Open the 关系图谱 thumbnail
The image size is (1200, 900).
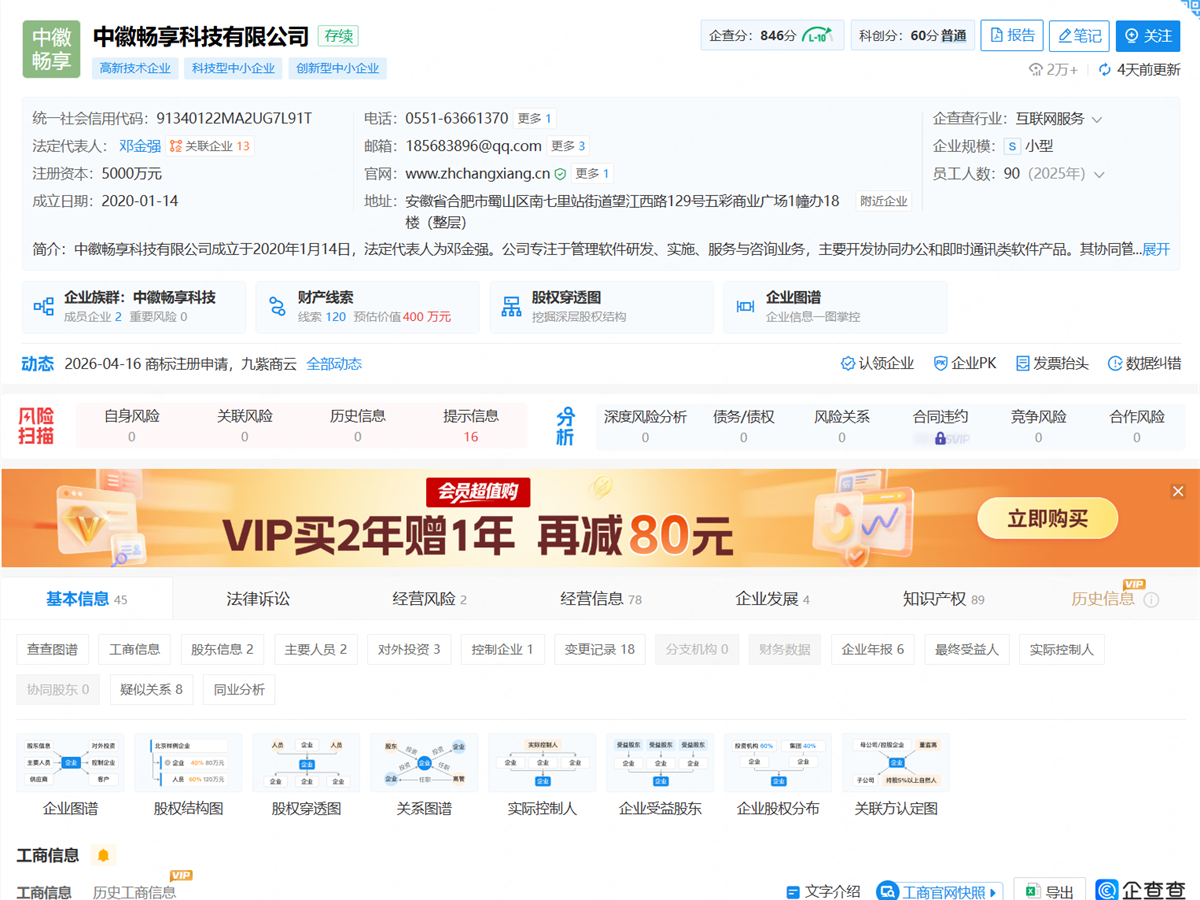424,763
